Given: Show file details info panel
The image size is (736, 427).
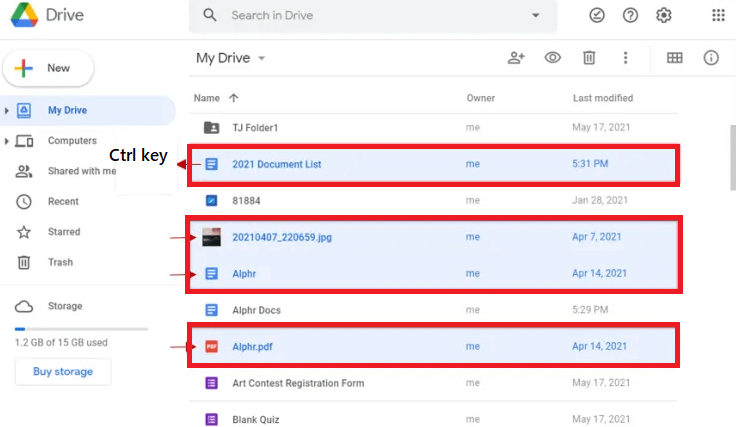Looking at the screenshot, I should (x=711, y=58).
